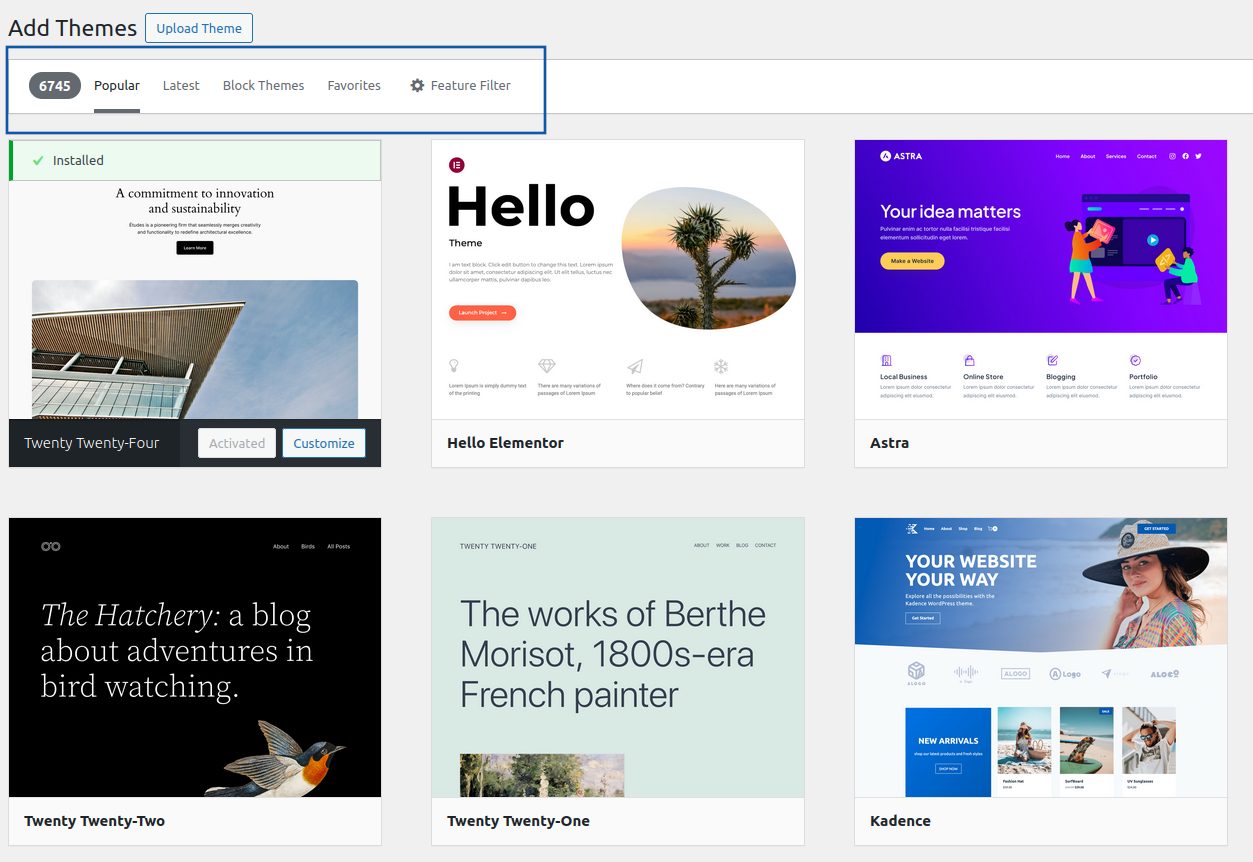Click the Twenty Twenty-Two theme name
1253x862 pixels.
[94, 821]
